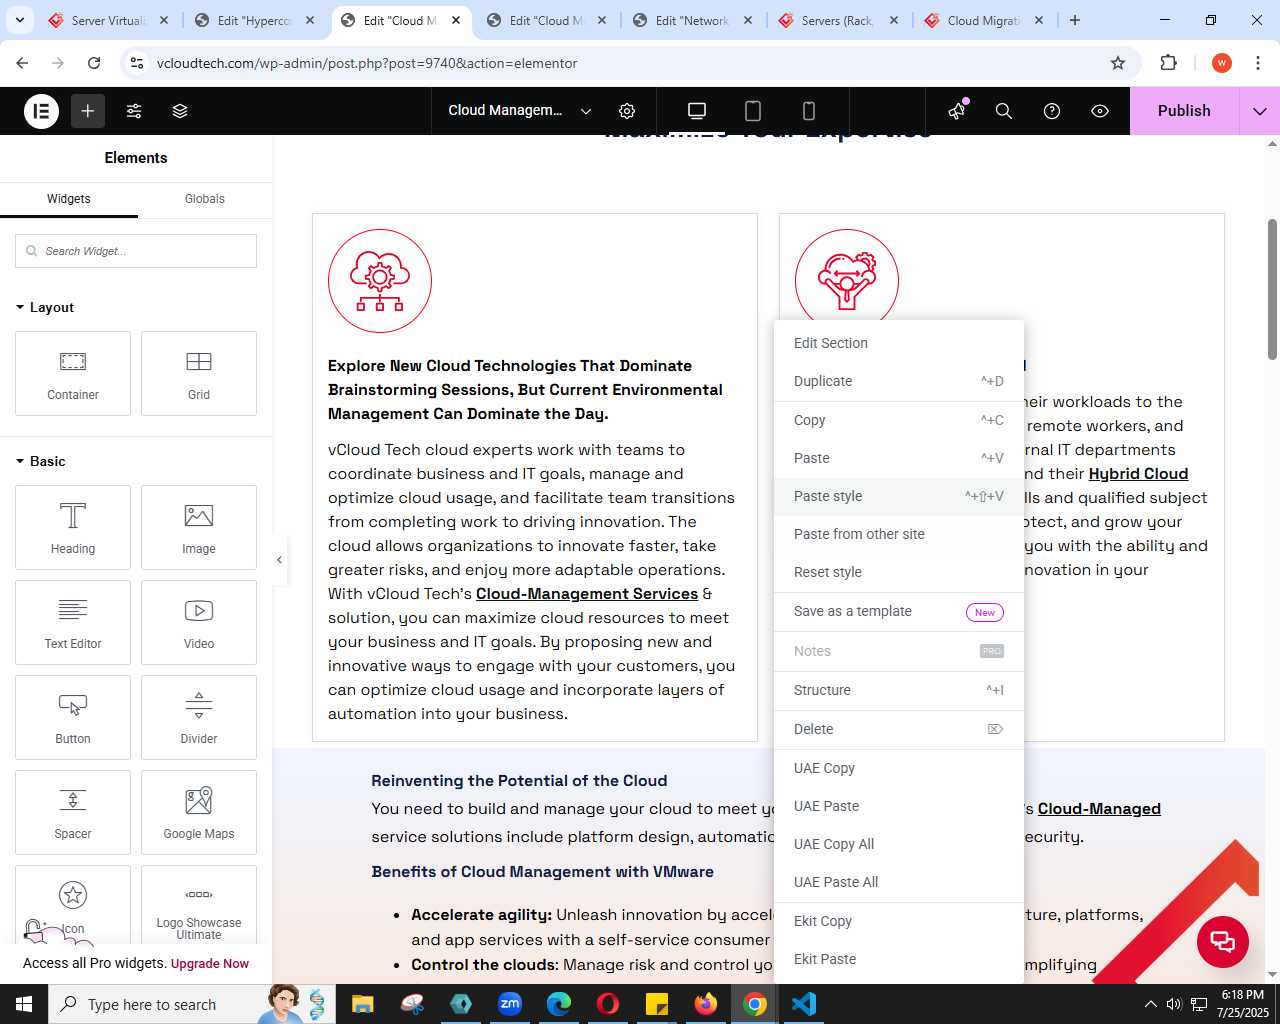Expand Publish options arrow
This screenshot has height=1024, width=1280.
[1260, 111]
